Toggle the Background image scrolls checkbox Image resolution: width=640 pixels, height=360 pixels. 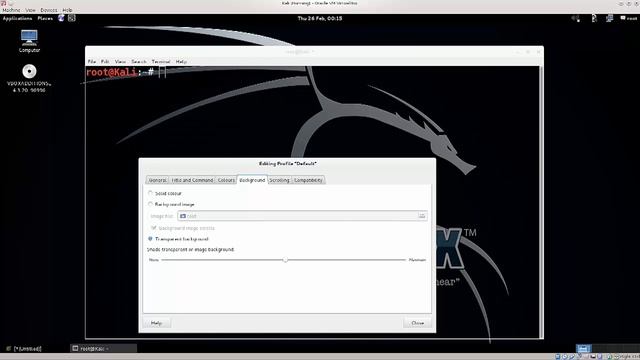pos(154,228)
